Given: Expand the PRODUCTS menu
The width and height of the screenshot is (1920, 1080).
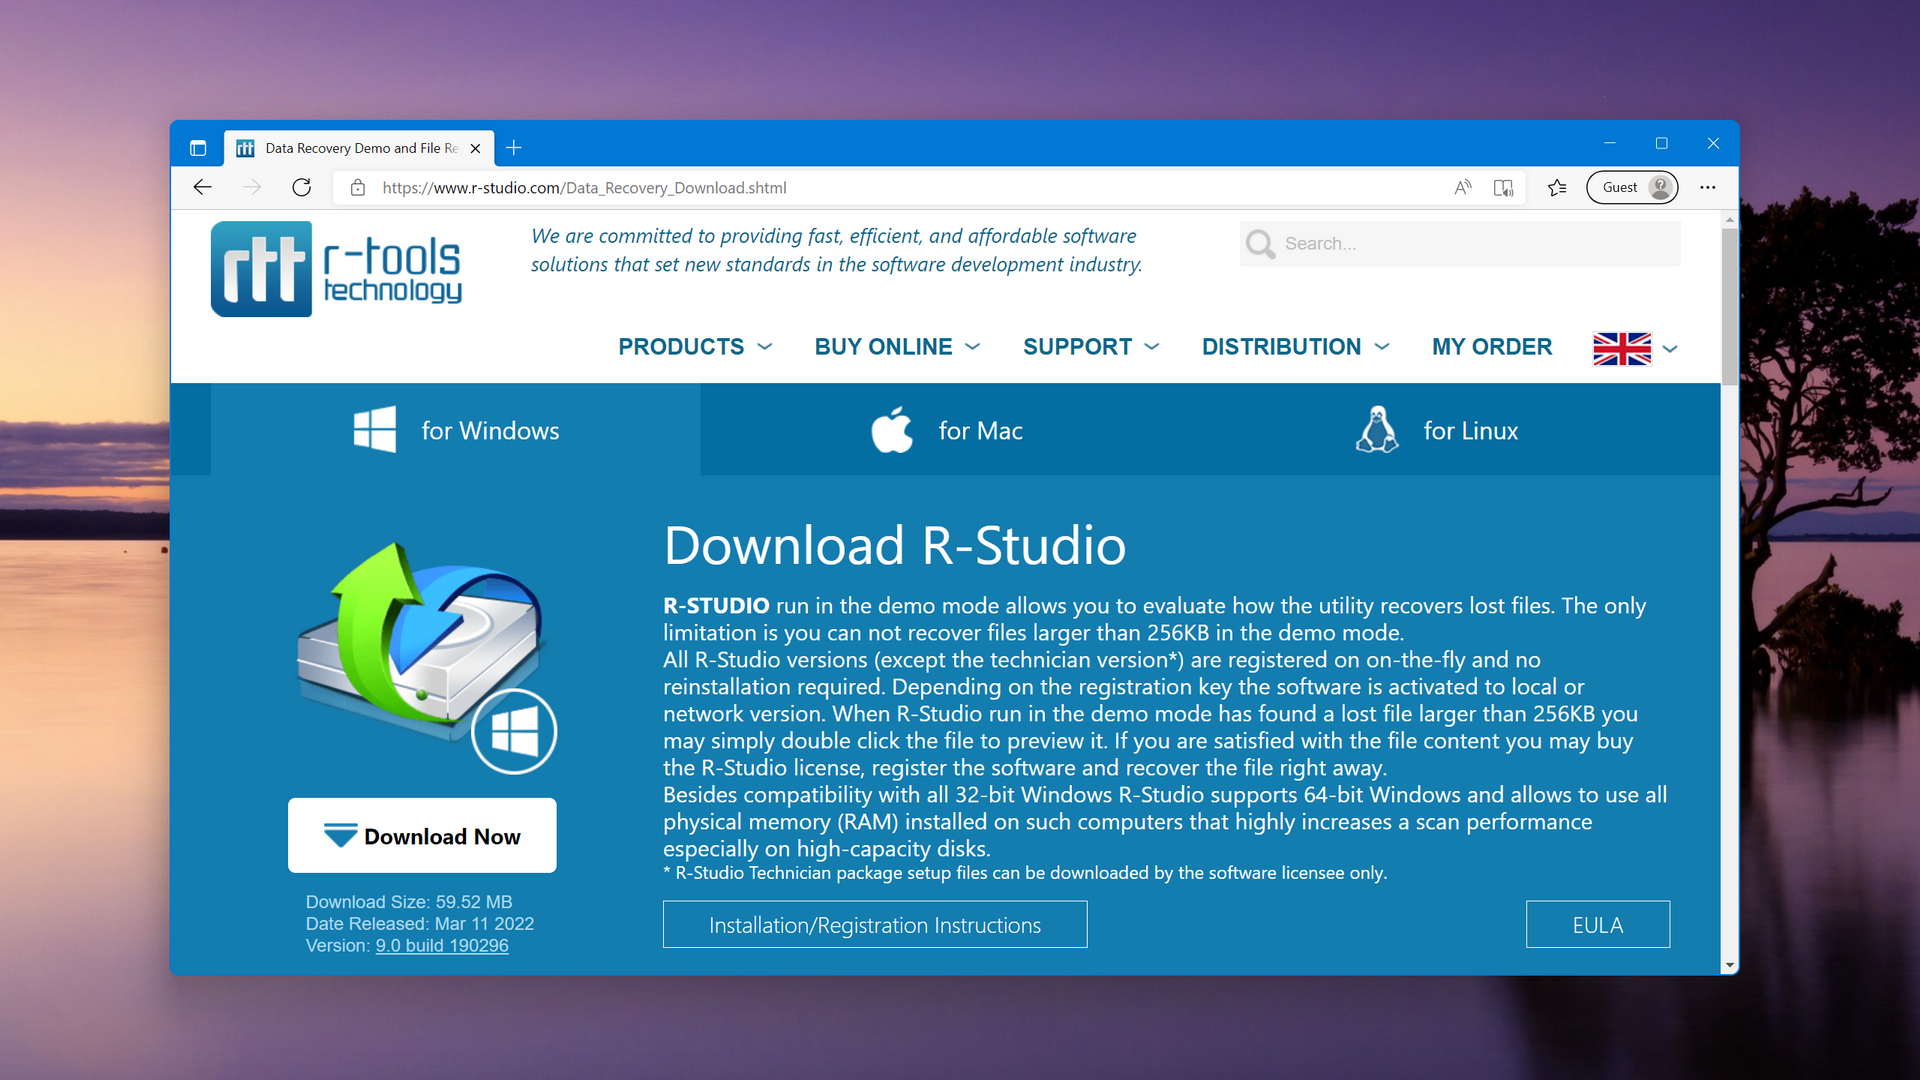Looking at the screenshot, I should [695, 347].
